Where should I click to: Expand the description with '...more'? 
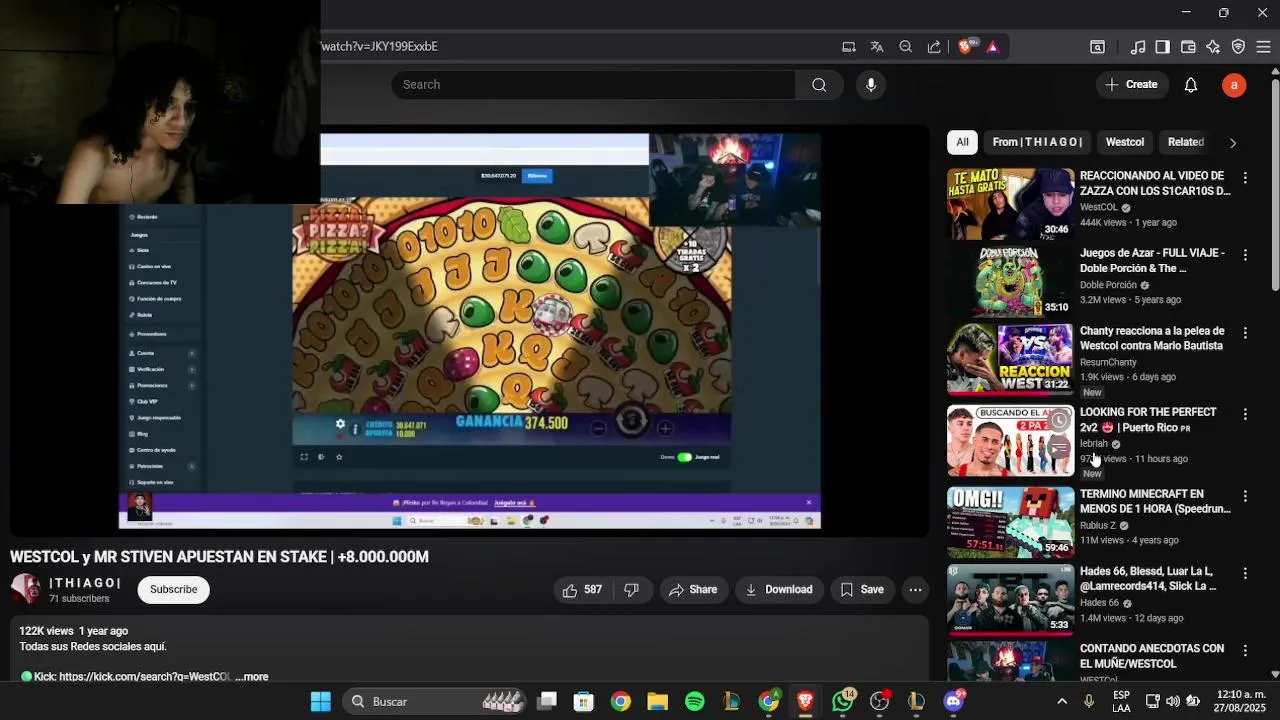coord(252,677)
